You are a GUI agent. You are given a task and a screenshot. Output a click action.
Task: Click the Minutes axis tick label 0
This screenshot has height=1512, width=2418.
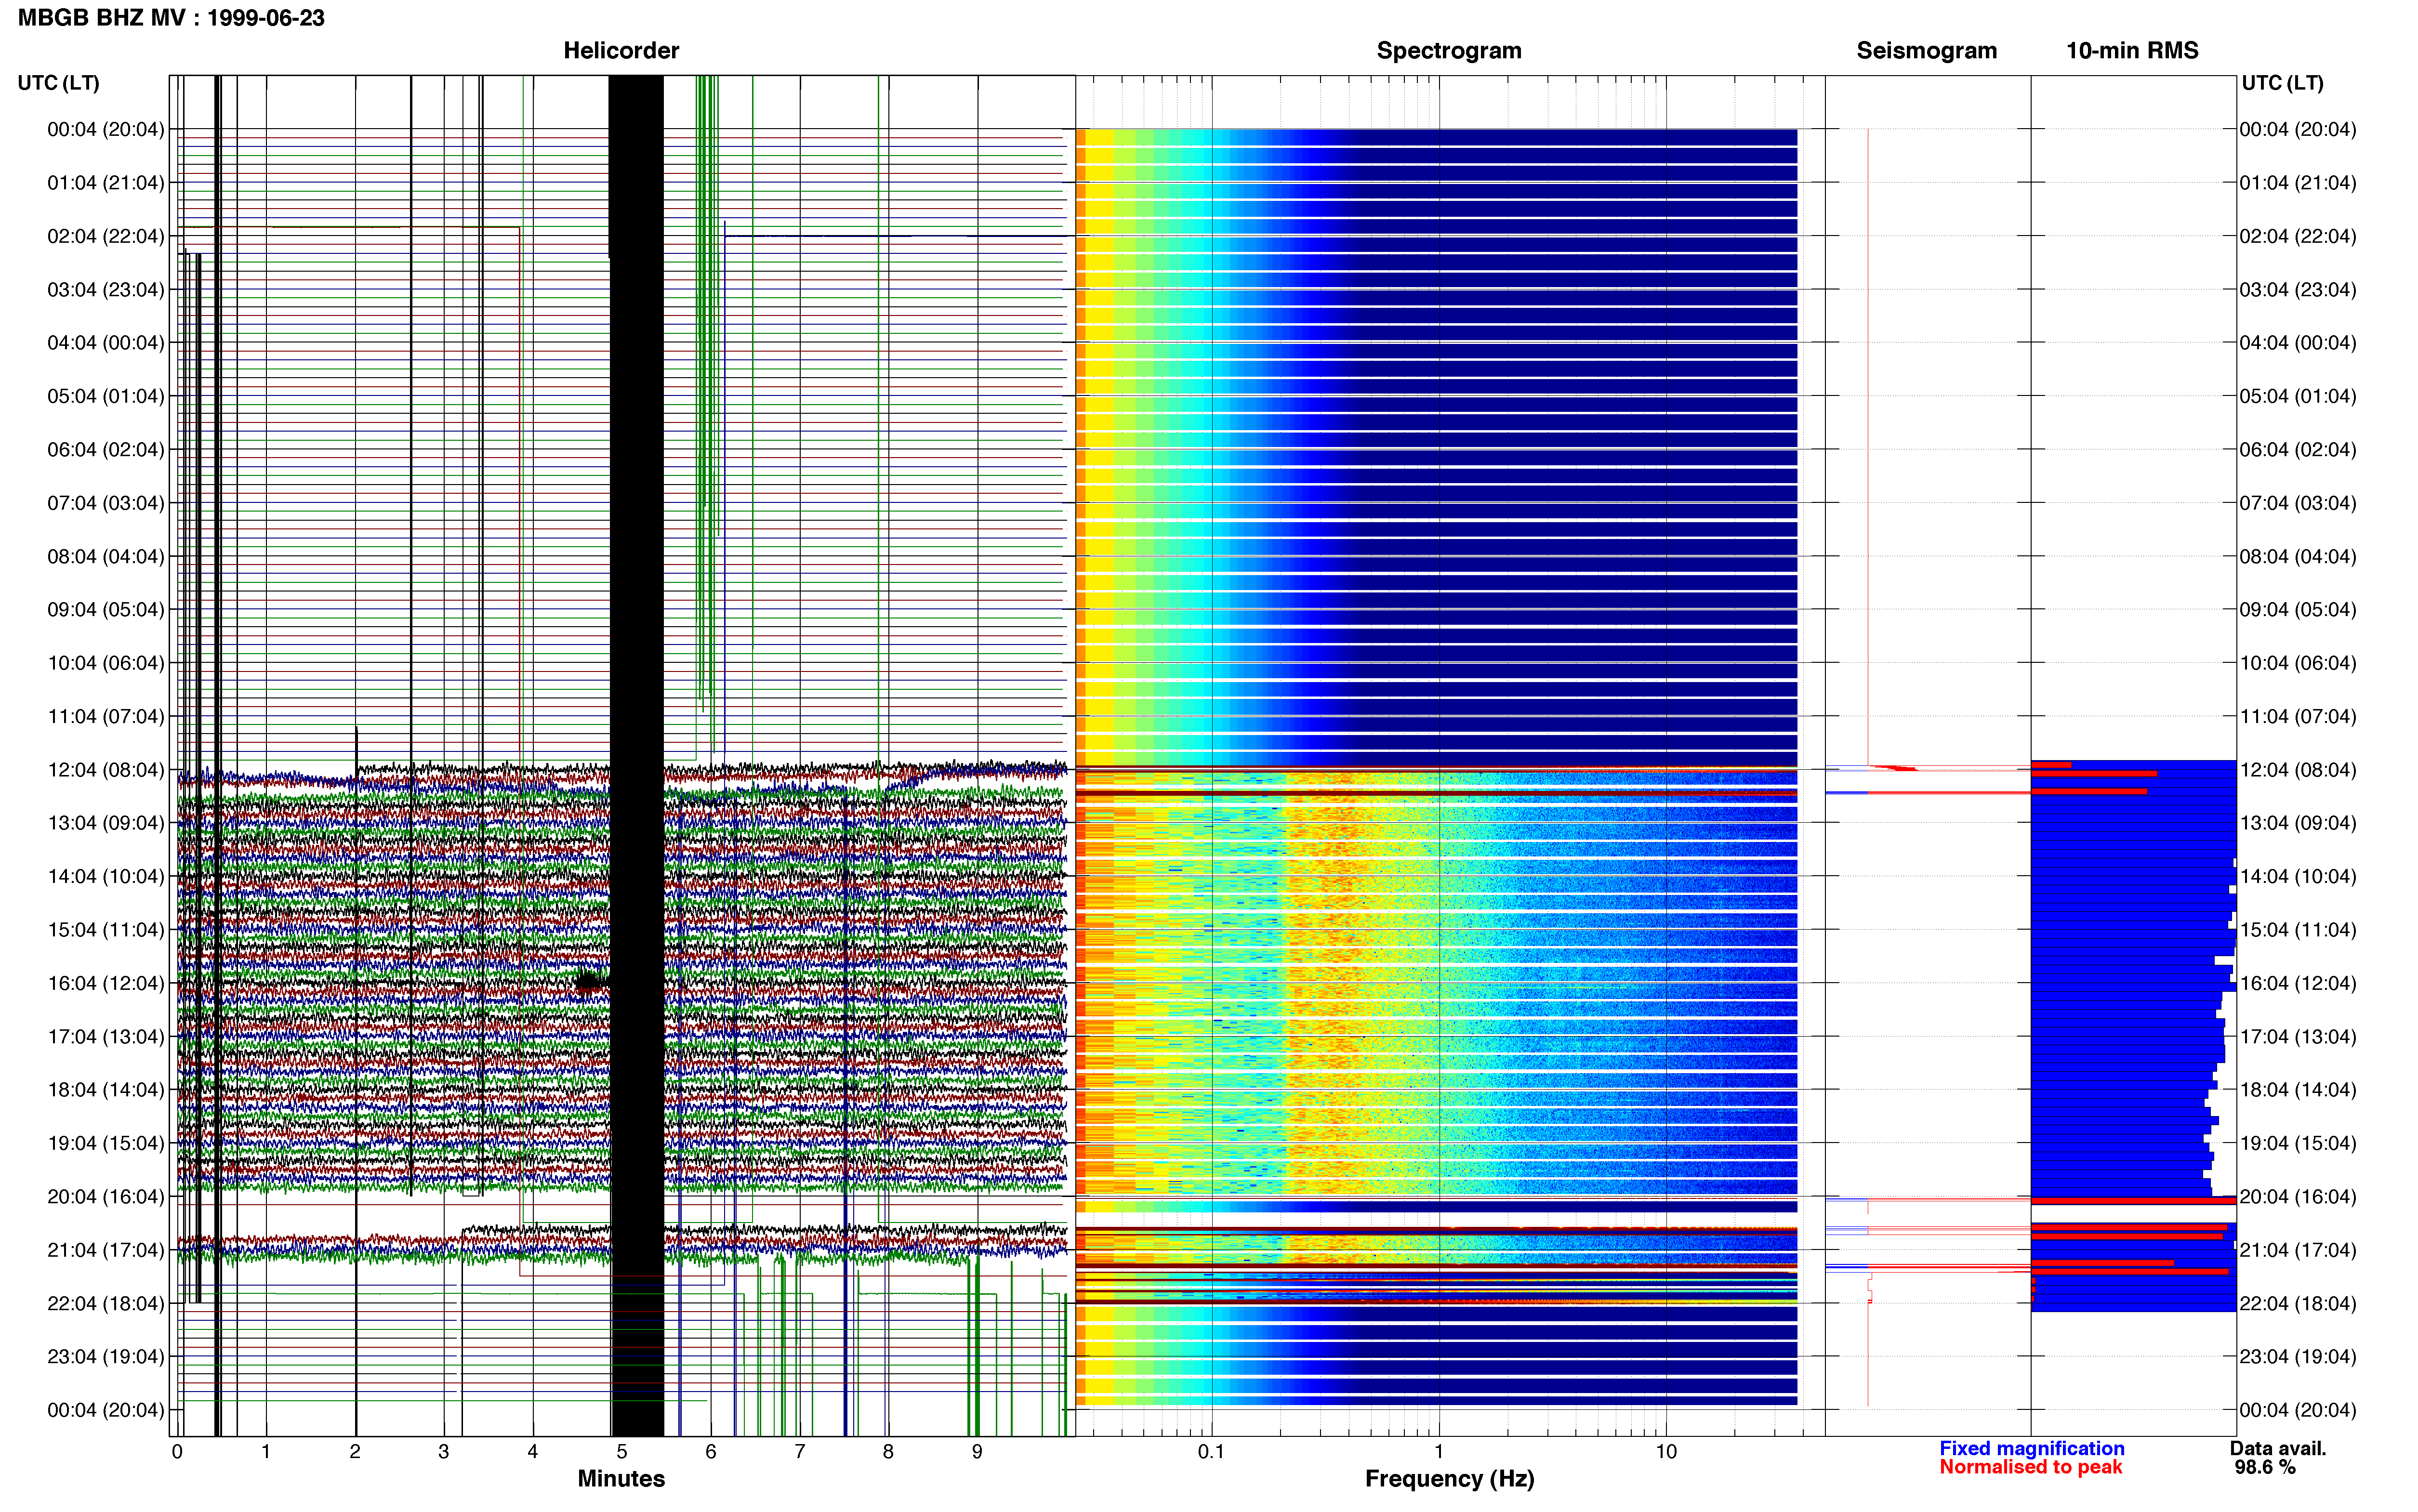click(177, 1451)
